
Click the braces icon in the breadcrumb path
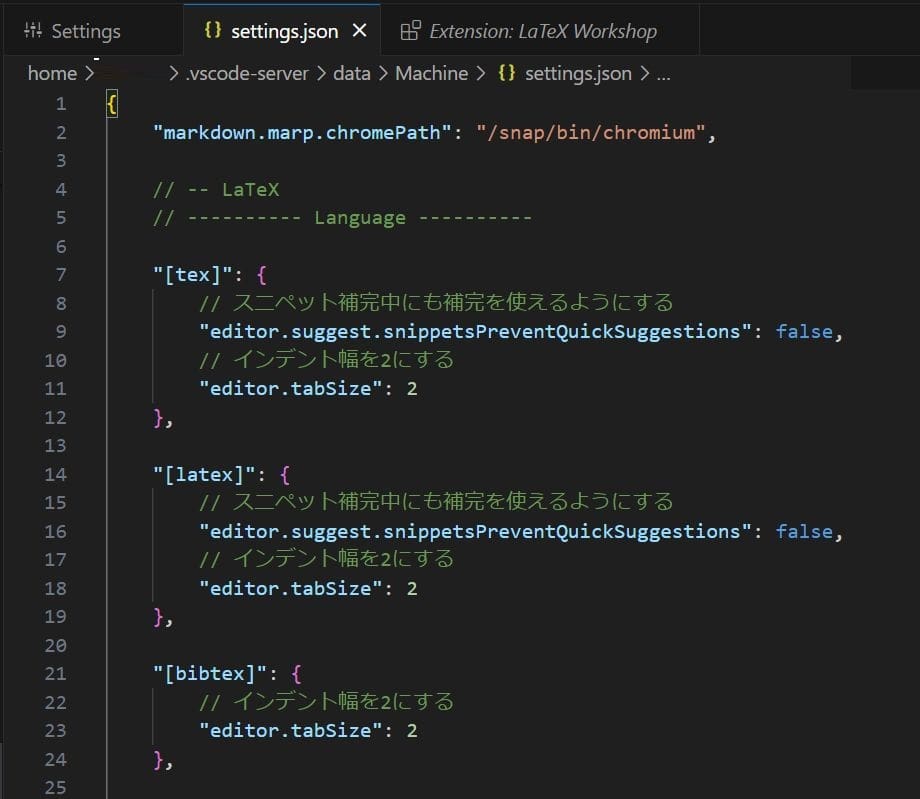click(507, 73)
